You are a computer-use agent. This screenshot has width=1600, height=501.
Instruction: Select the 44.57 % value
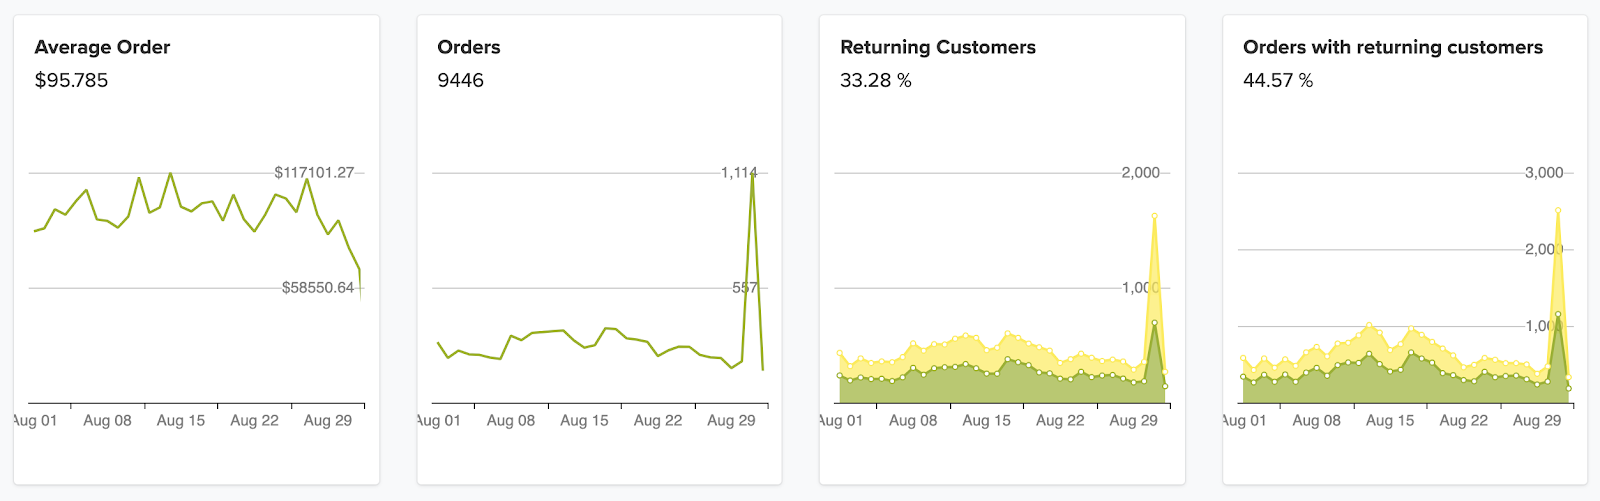pos(1278,80)
